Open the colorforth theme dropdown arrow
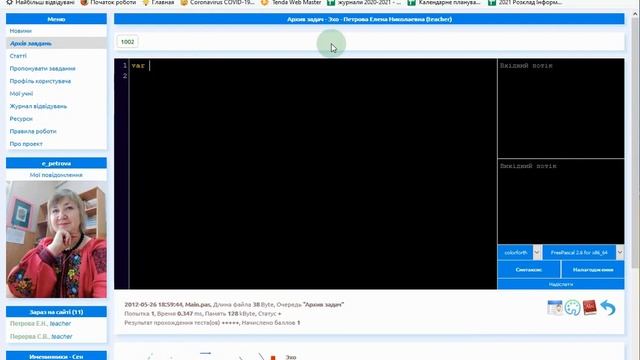640x360 pixels. (537, 253)
